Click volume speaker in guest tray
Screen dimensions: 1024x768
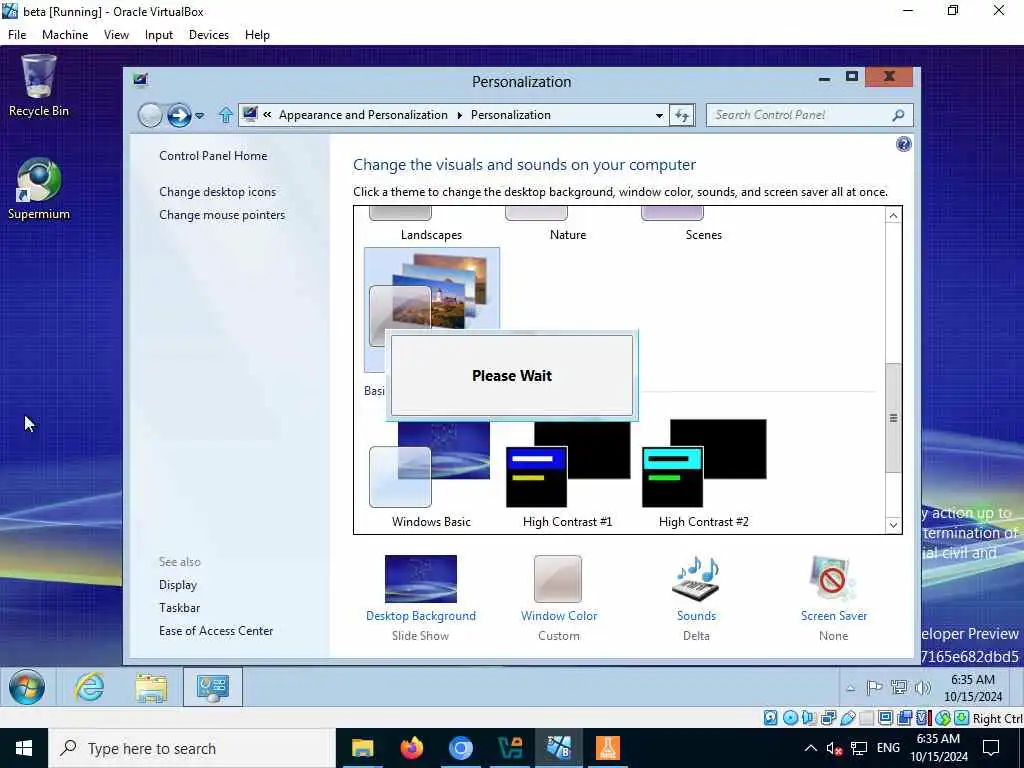click(922, 687)
